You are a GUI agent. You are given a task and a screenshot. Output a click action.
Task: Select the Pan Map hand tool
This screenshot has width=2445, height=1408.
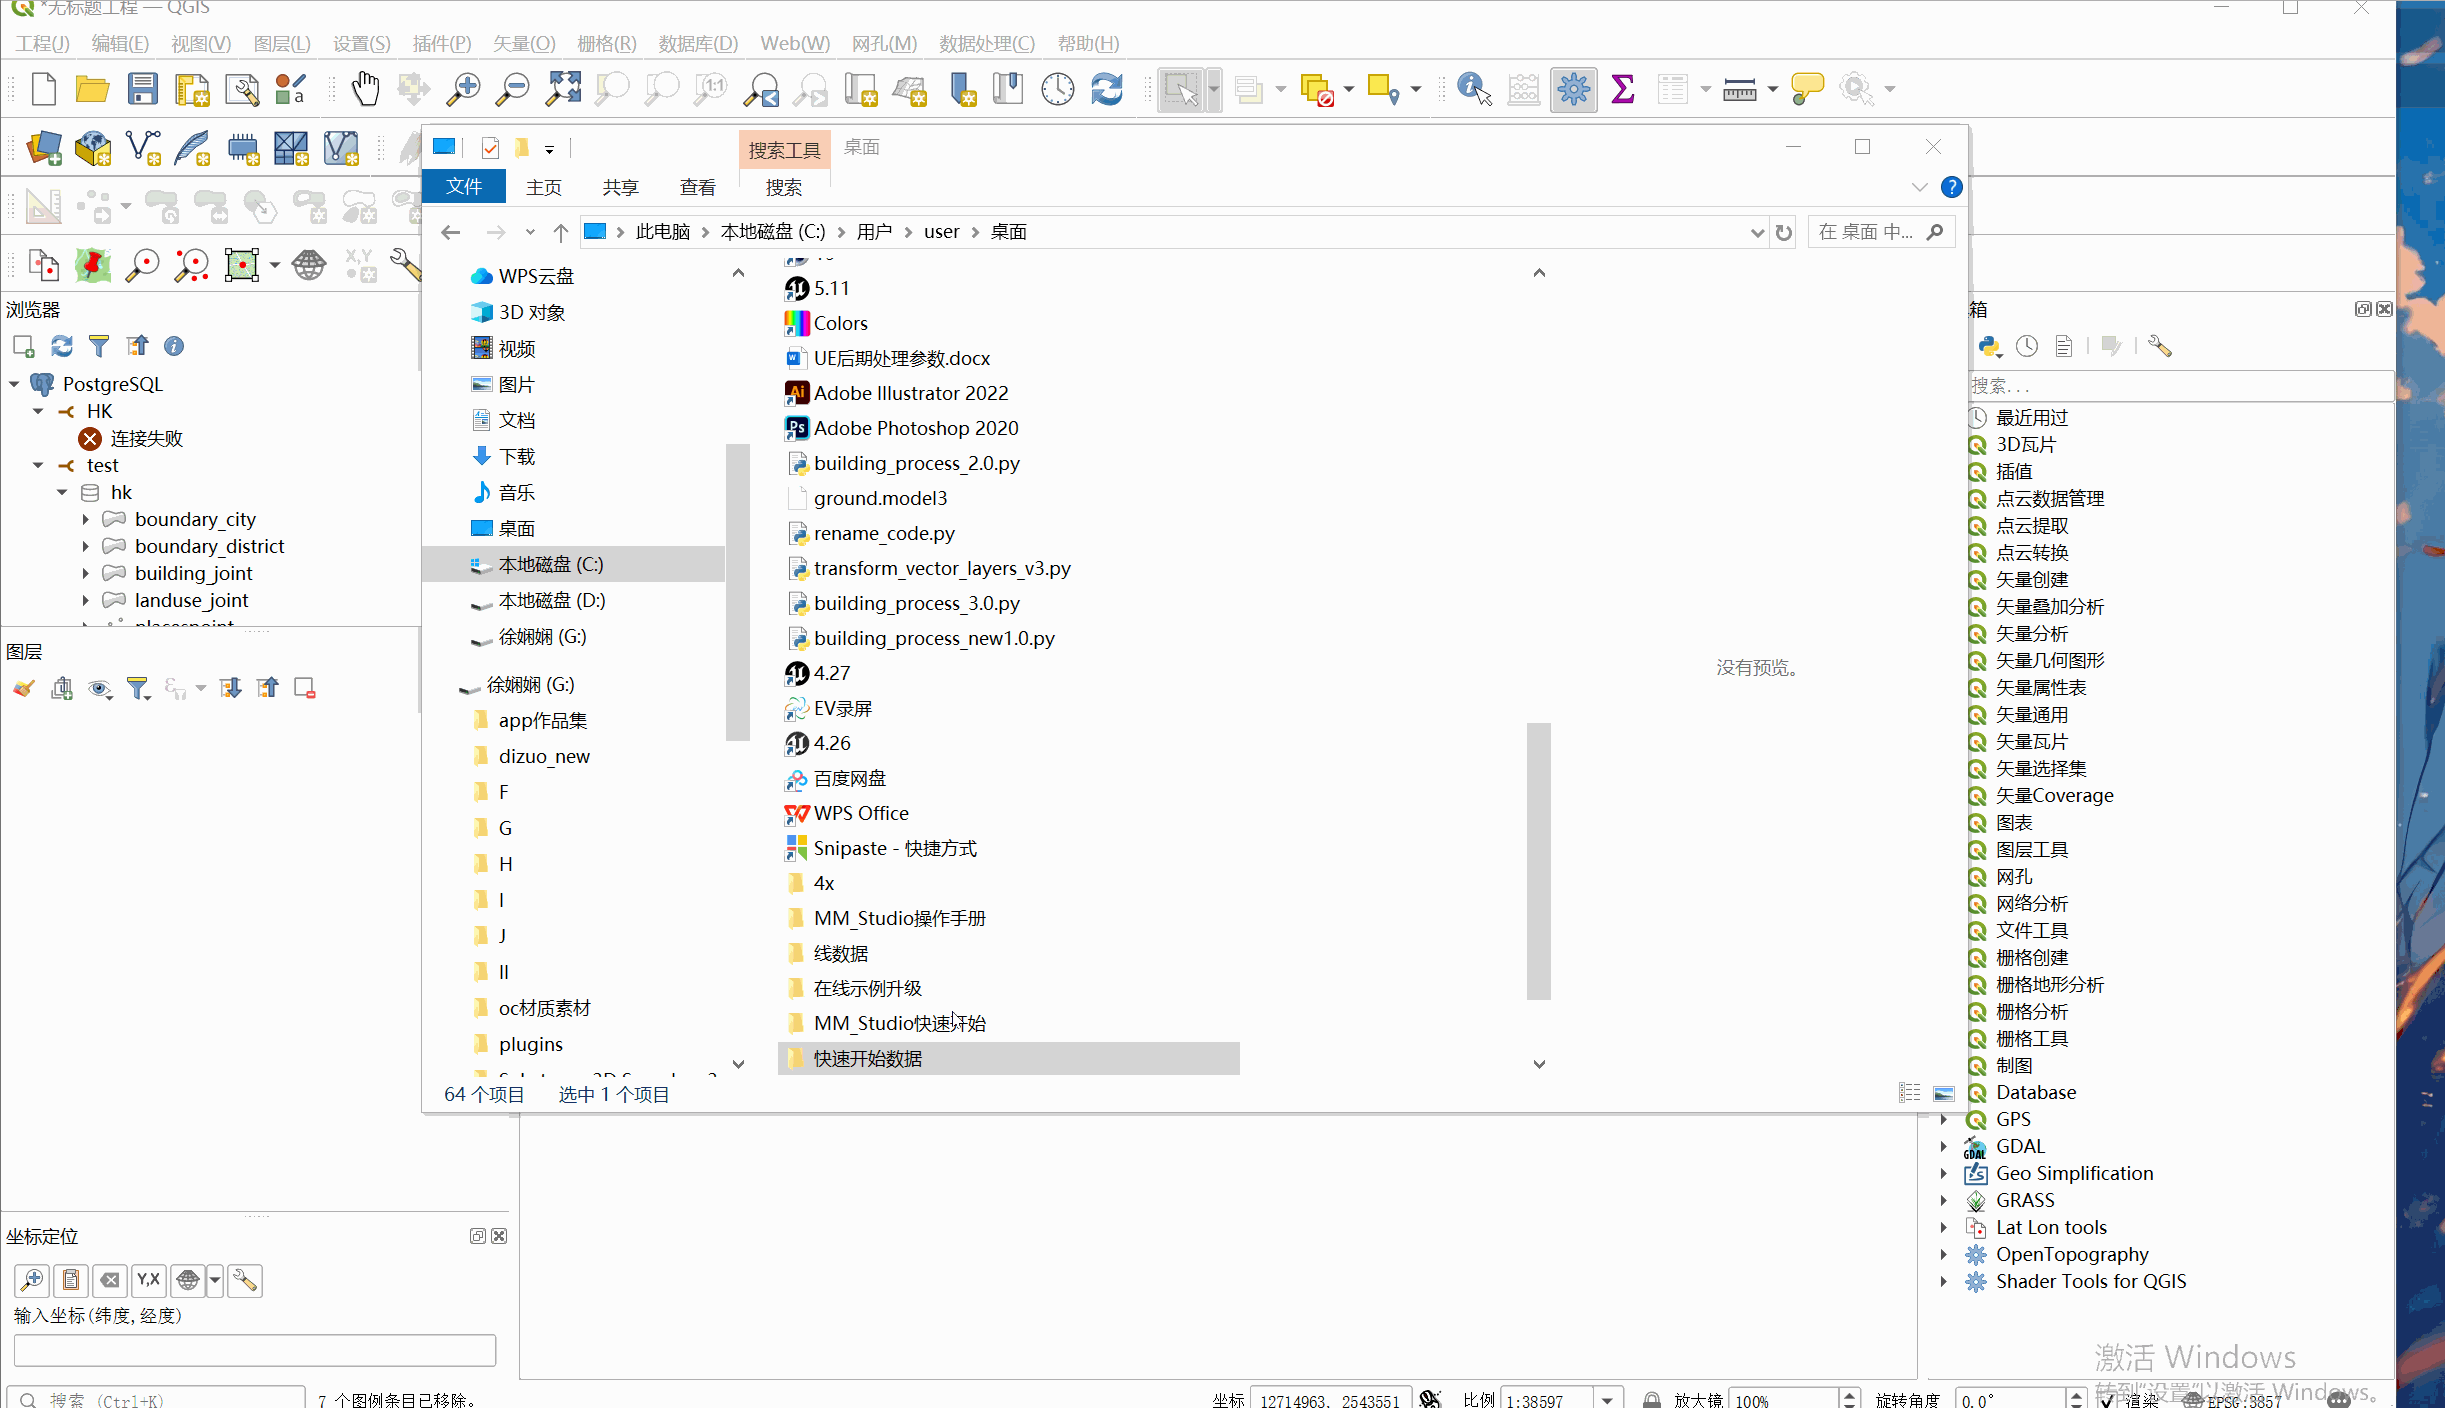click(366, 90)
